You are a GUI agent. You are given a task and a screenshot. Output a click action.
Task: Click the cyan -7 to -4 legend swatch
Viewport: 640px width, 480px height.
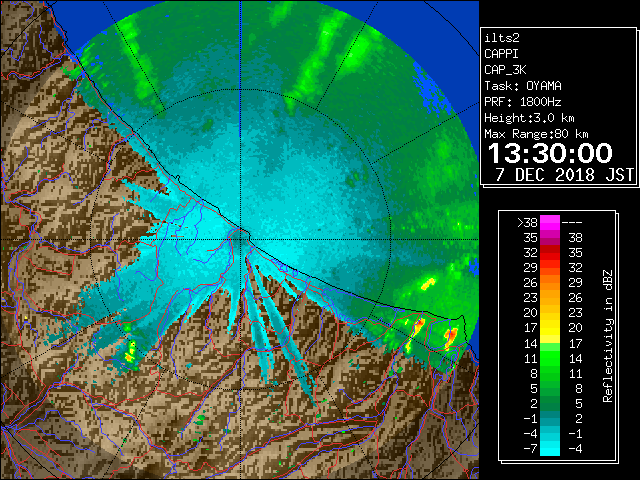pos(550,448)
